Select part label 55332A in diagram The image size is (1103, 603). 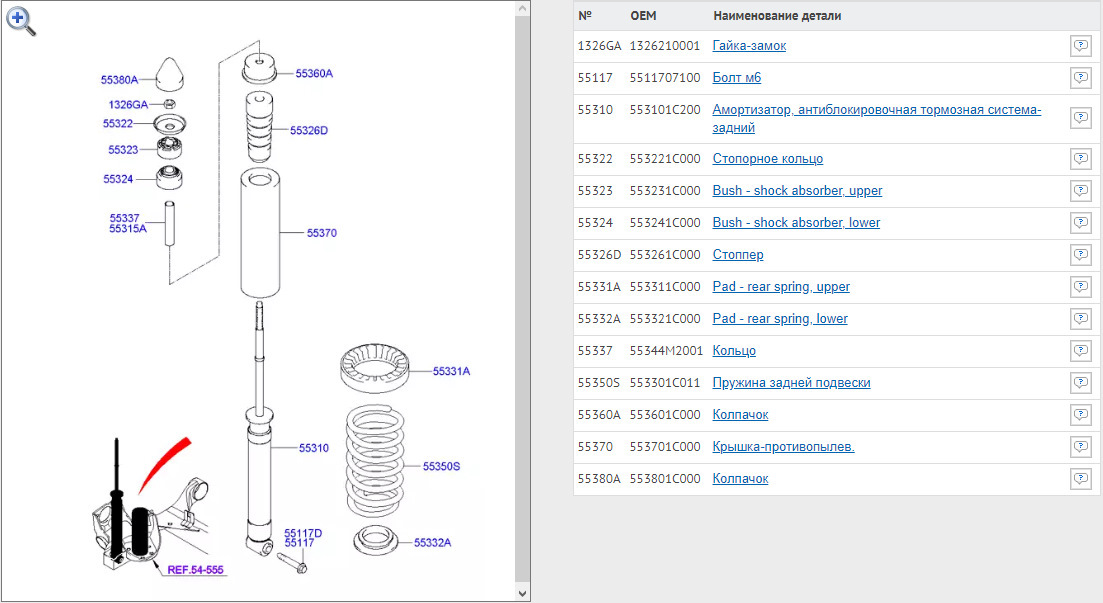click(x=432, y=542)
